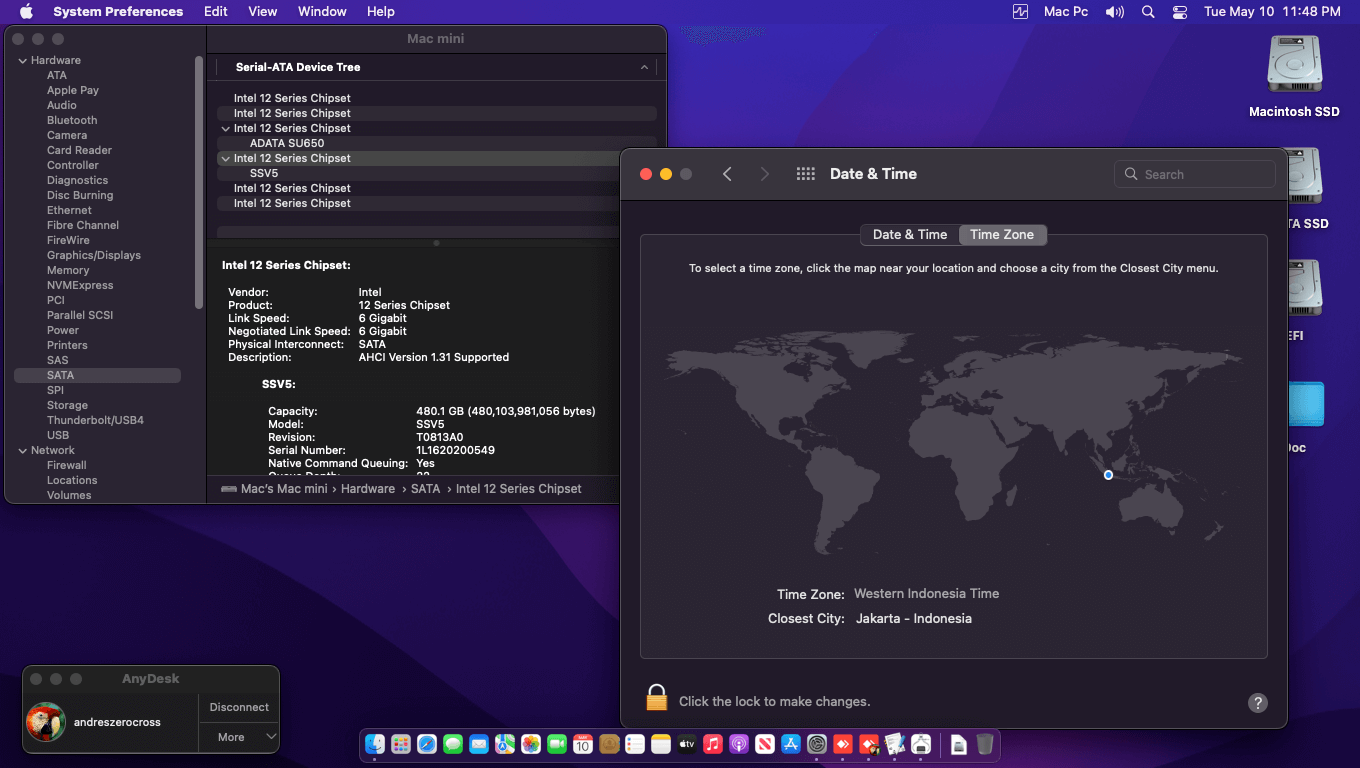Open the Edit menu
This screenshot has height=768, width=1360.
(216, 12)
